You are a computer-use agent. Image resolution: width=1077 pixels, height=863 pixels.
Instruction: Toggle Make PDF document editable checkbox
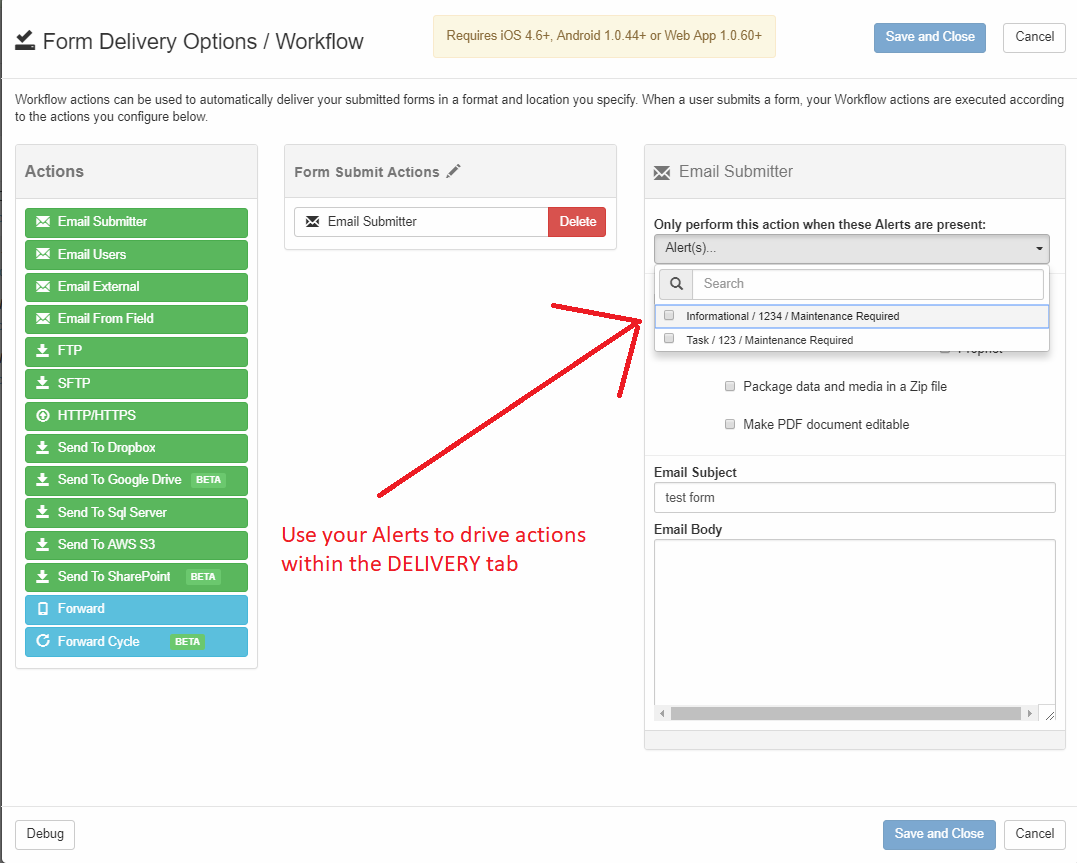(x=730, y=424)
